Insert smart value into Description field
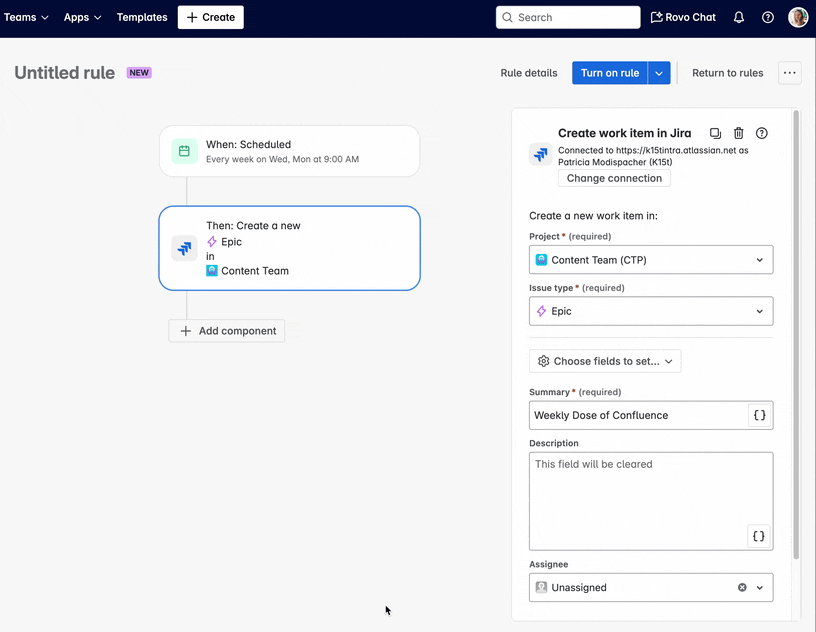 coord(759,536)
